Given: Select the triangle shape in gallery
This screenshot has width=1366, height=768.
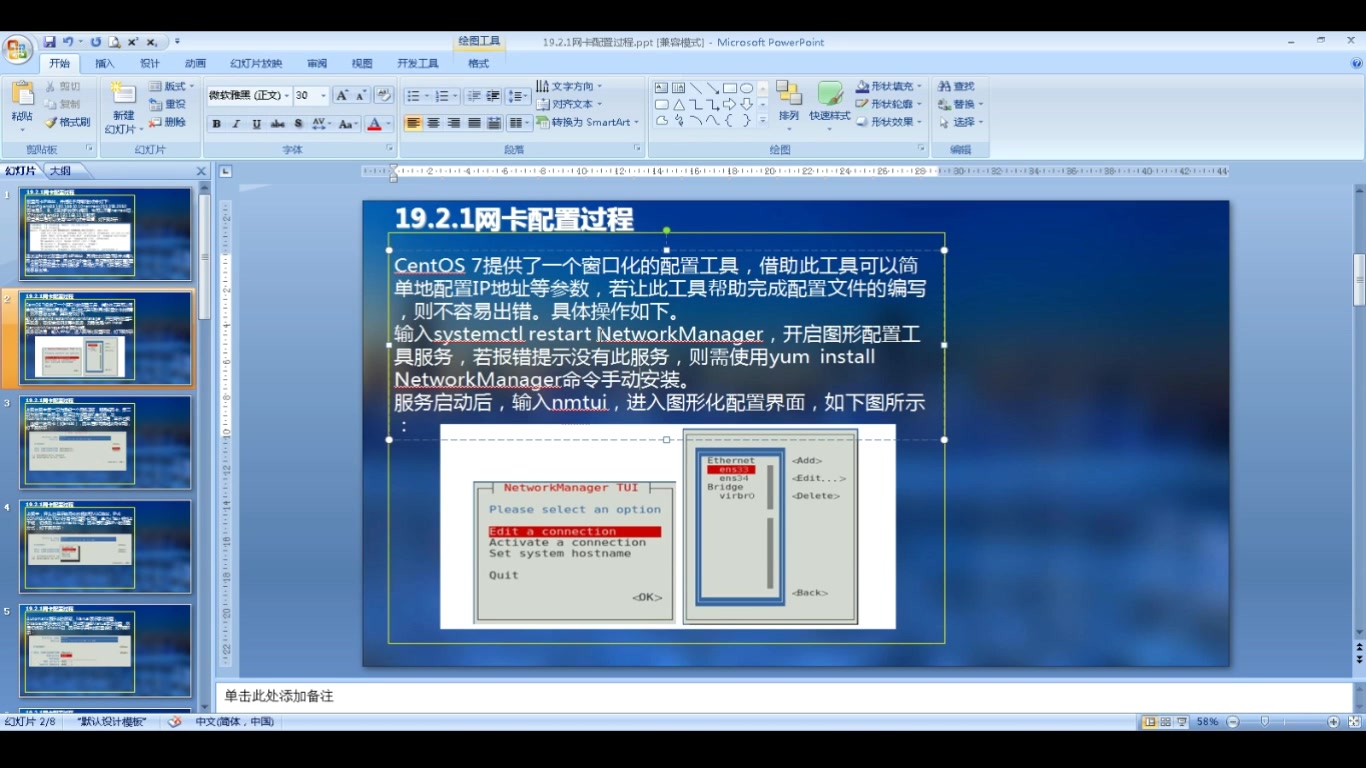Looking at the screenshot, I should [x=679, y=104].
